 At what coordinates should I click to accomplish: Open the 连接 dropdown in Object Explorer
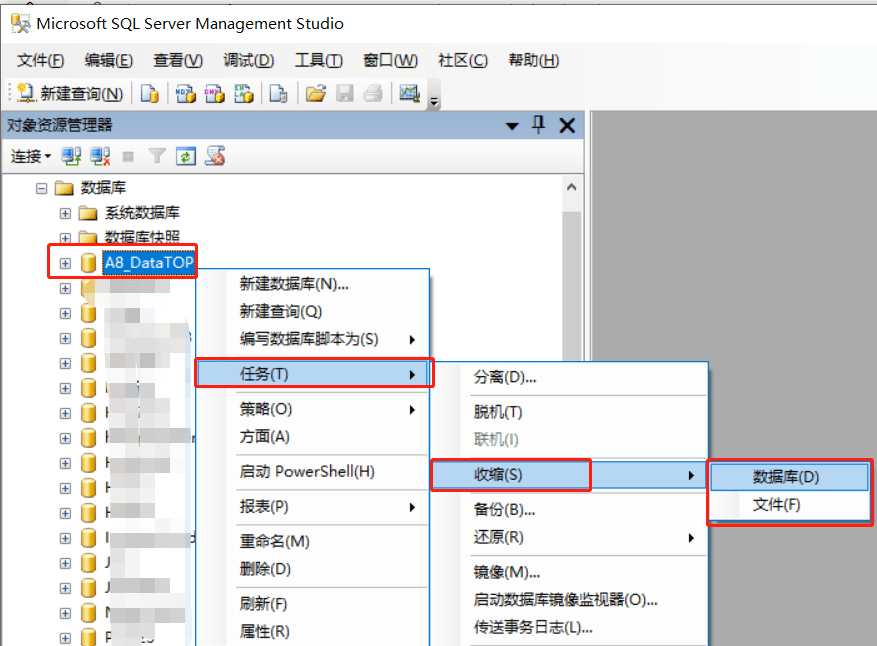(31, 156)
